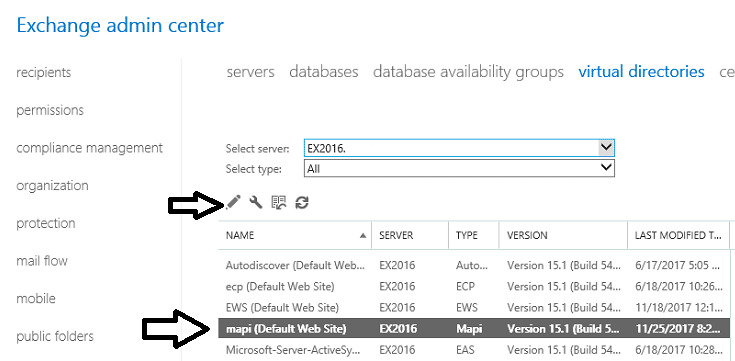The height and width of the screenshot is (361, 735).
Task: Open mail flow section
Action: 42,261
